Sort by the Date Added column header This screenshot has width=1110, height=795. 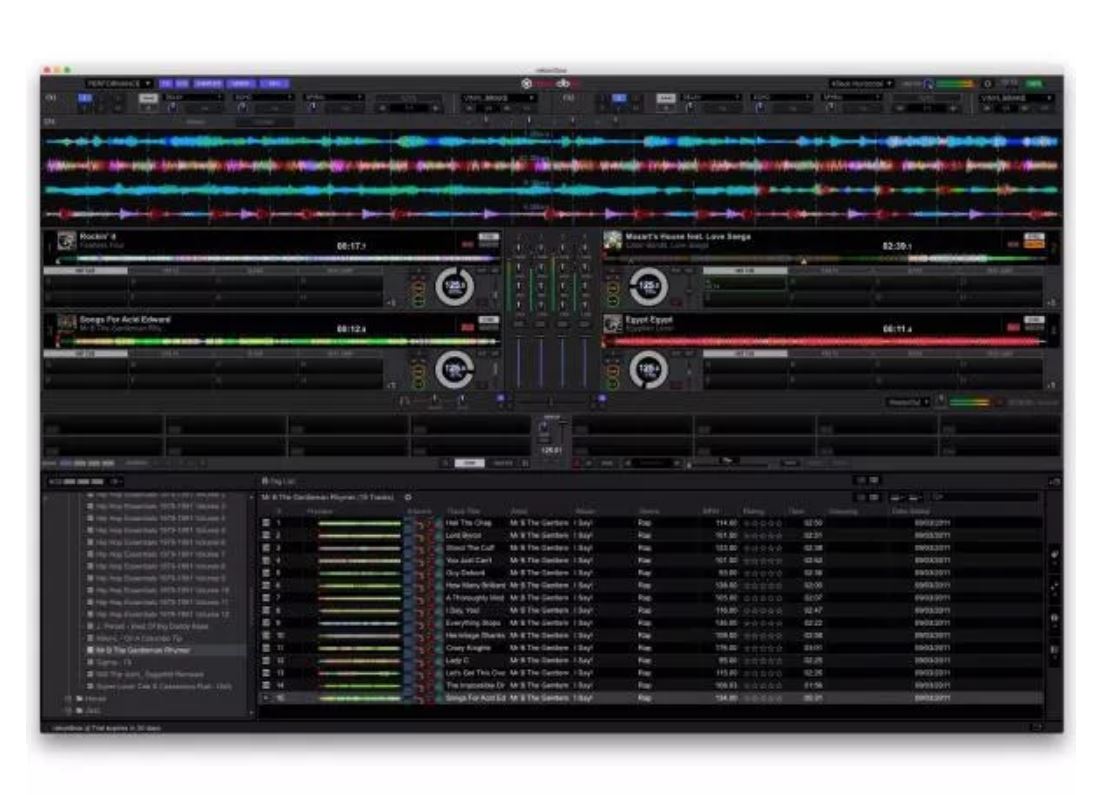[910, 511]
